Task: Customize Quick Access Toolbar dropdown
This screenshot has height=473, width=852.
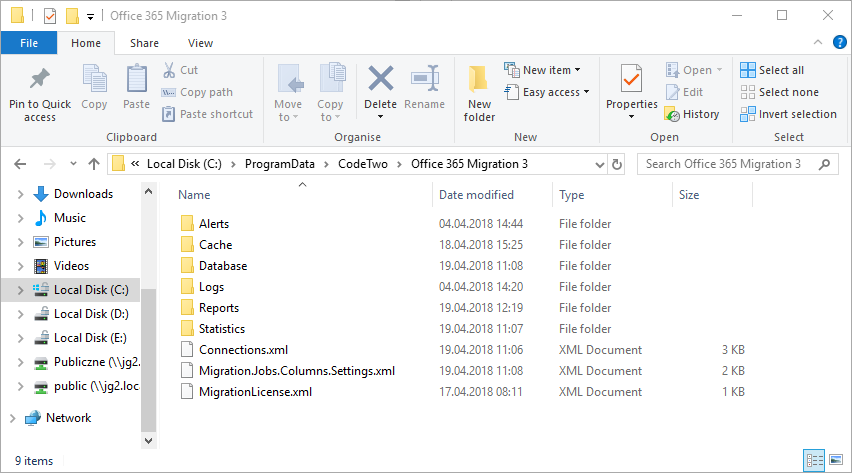Action: tap(91, 17)
